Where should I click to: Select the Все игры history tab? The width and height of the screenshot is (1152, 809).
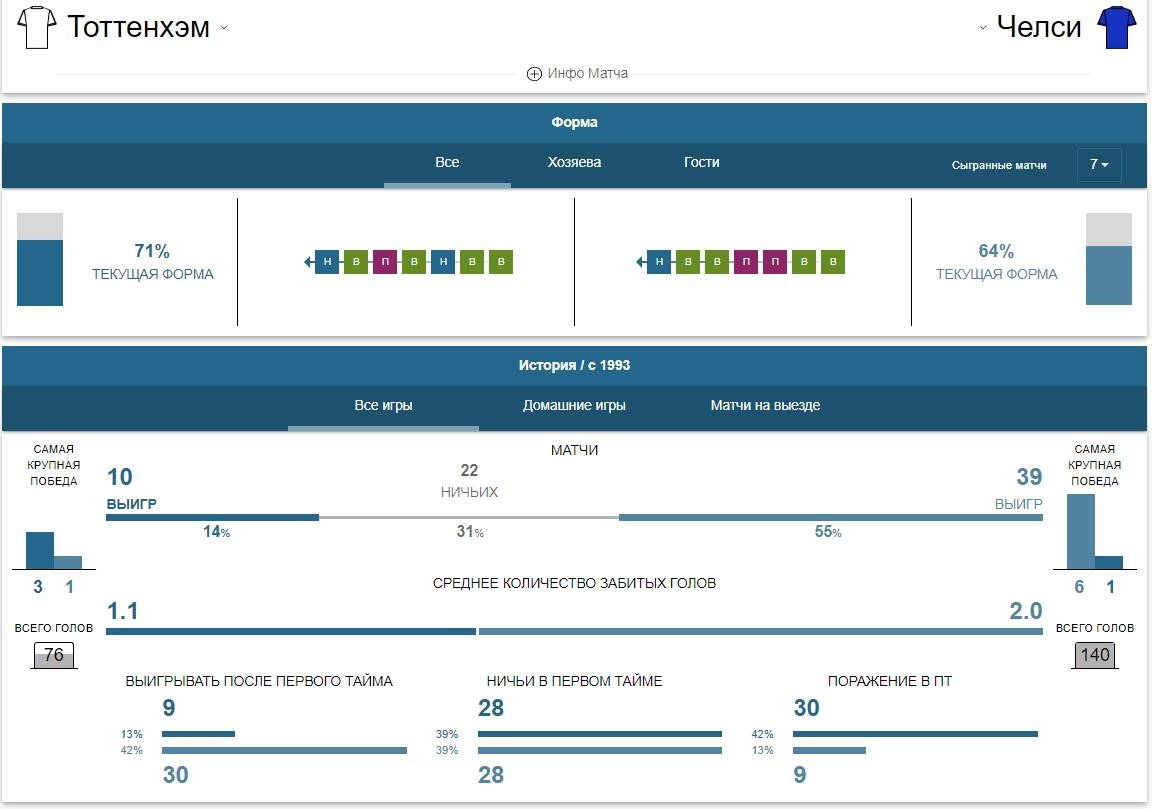[x=383, y=406]
